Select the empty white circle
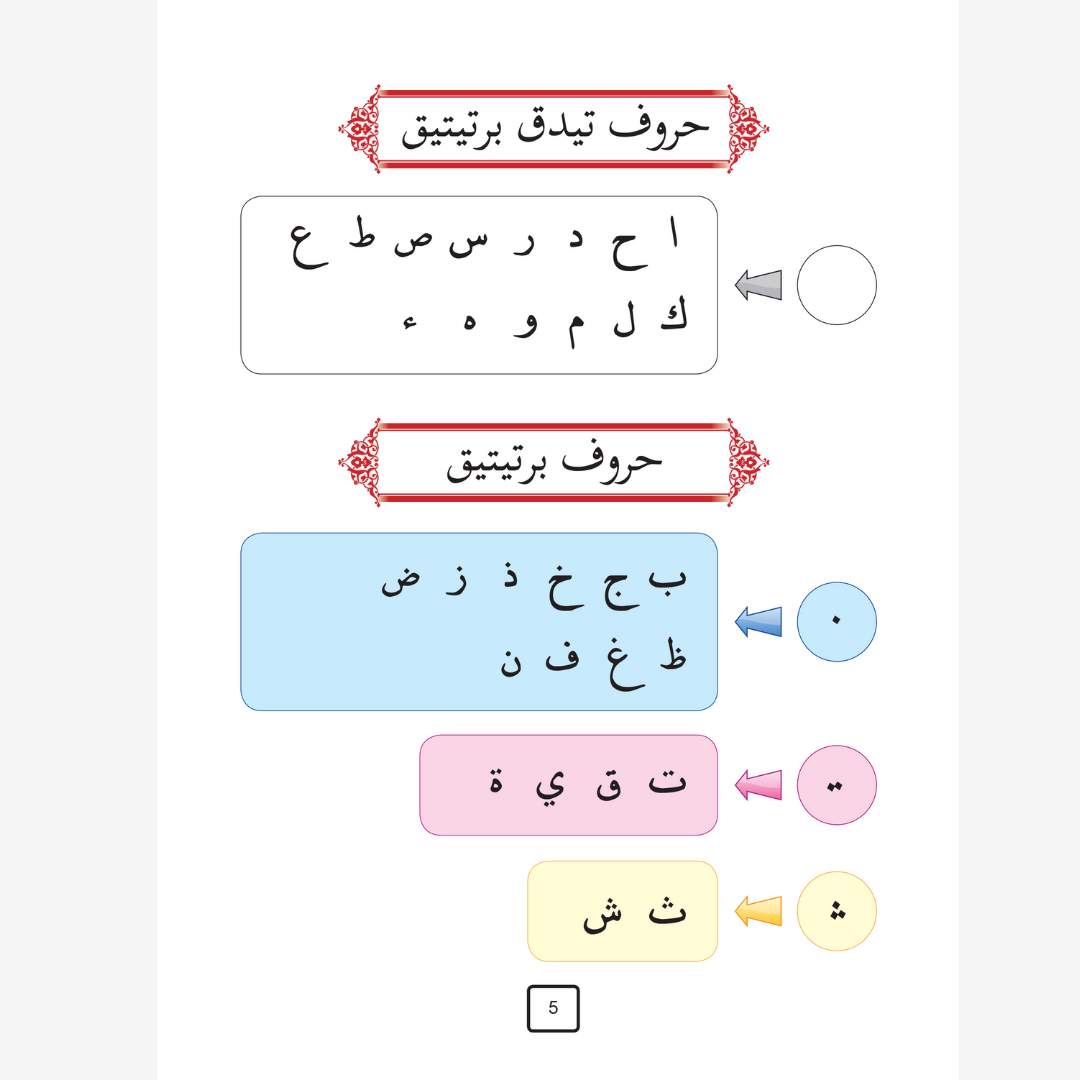Screen dimensions: 1080x1080 pyautogui.click(x=837, y=285)
